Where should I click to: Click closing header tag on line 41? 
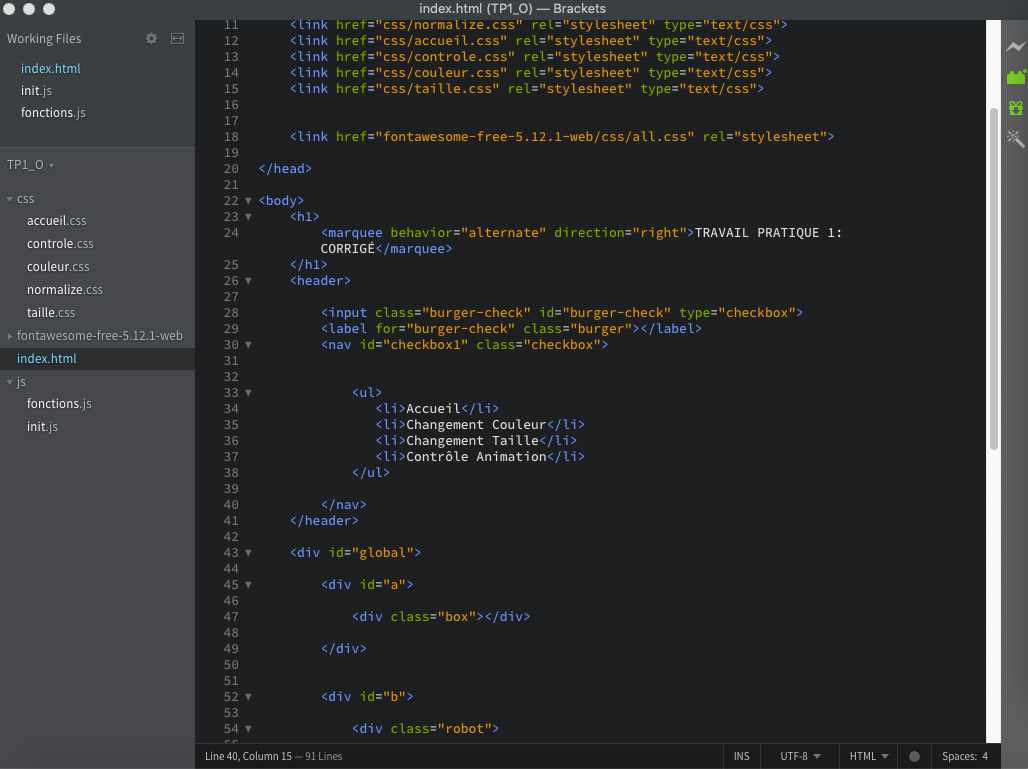pyautogui.click(x=324, y=521)
